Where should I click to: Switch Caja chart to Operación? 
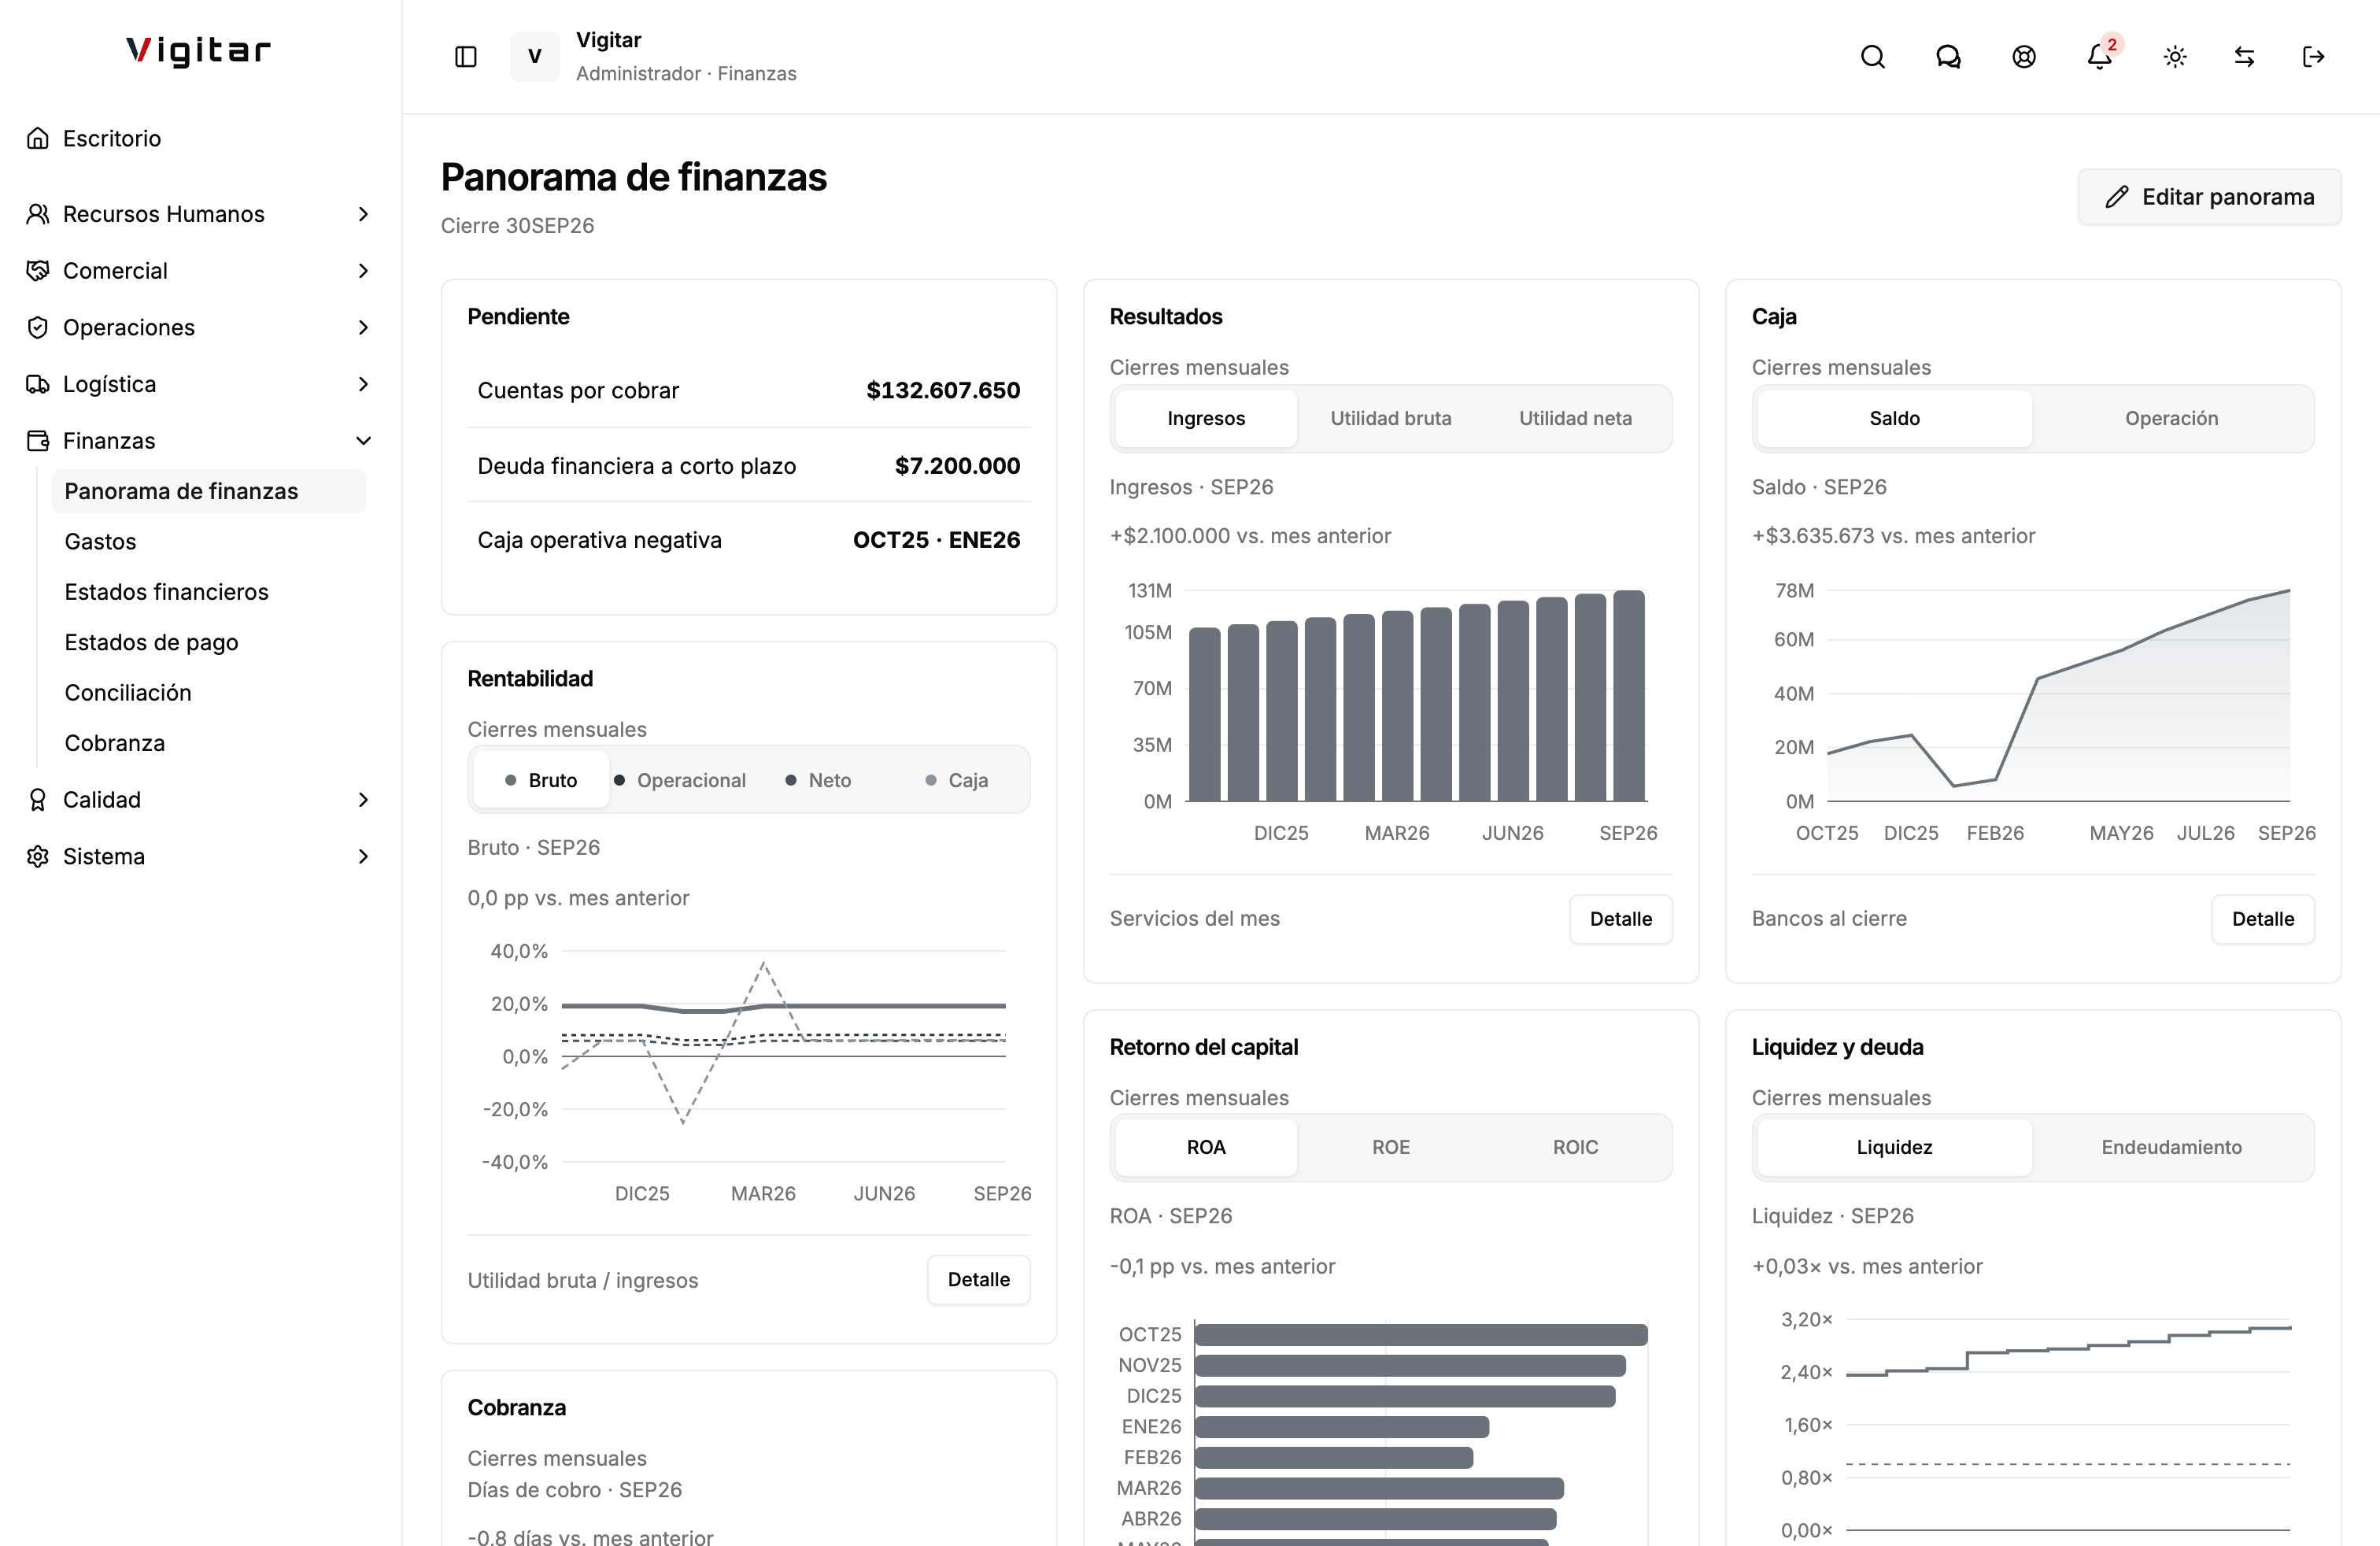2171,418
